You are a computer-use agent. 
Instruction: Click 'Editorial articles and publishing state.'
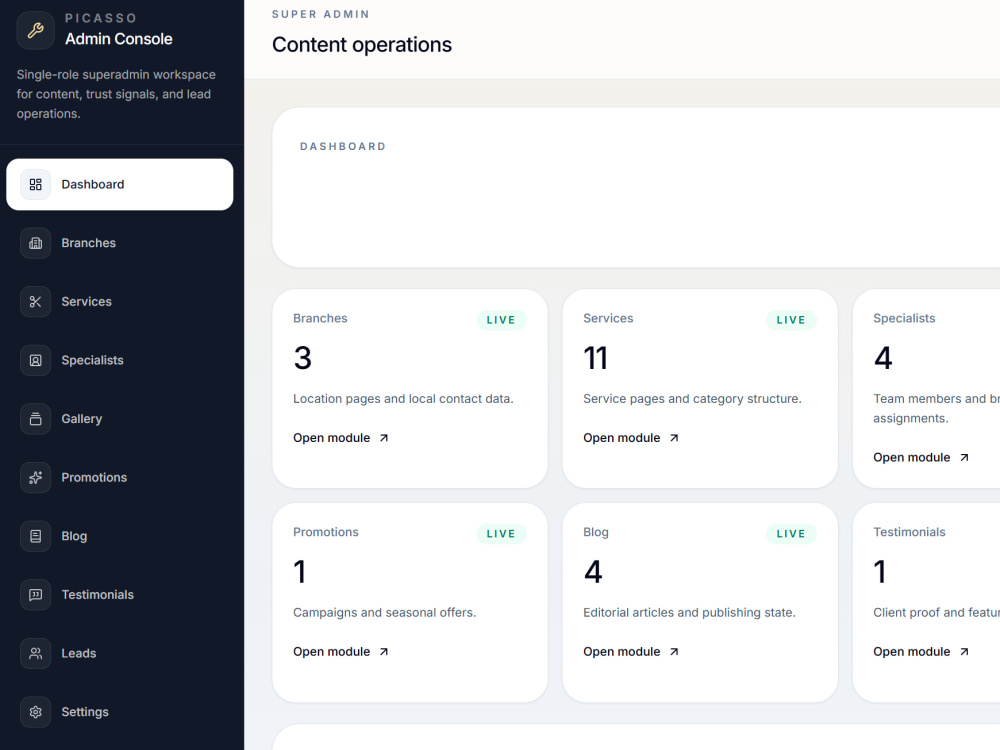pos(689,612)
